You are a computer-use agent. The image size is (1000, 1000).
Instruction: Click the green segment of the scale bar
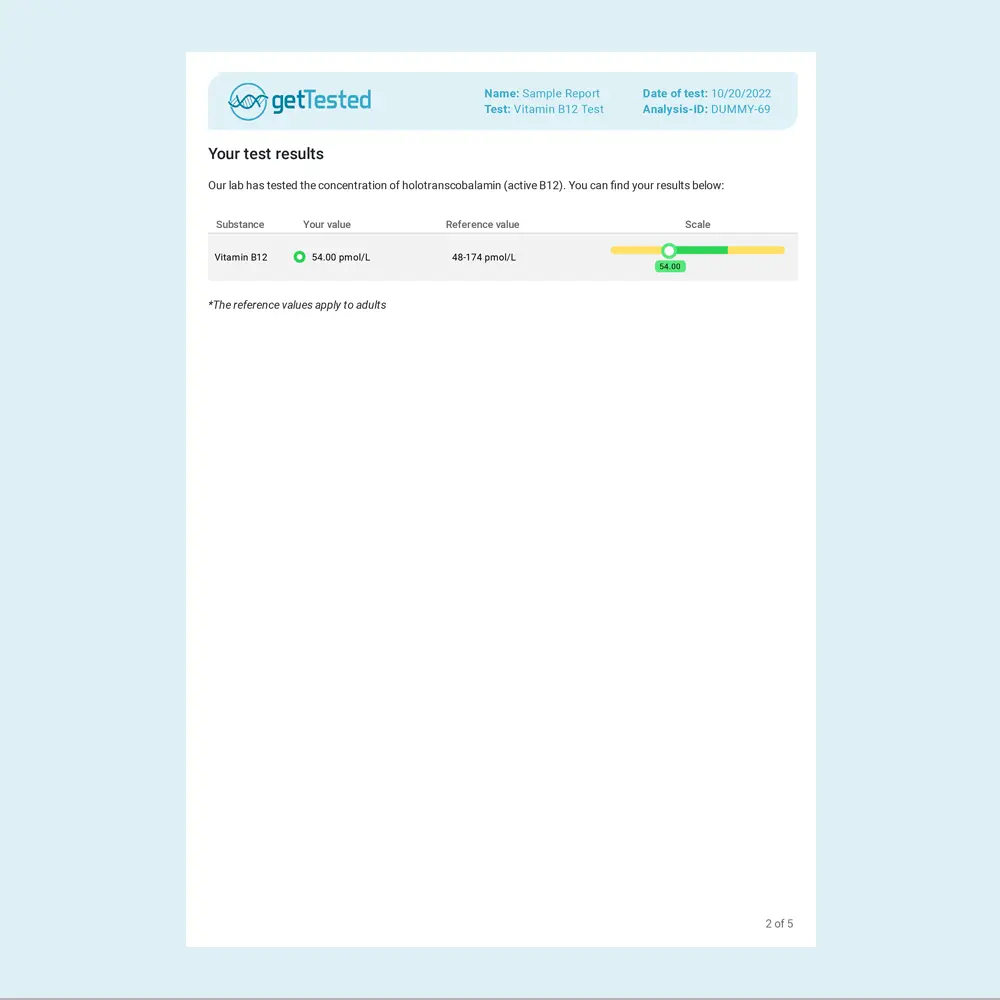[702, 250]
